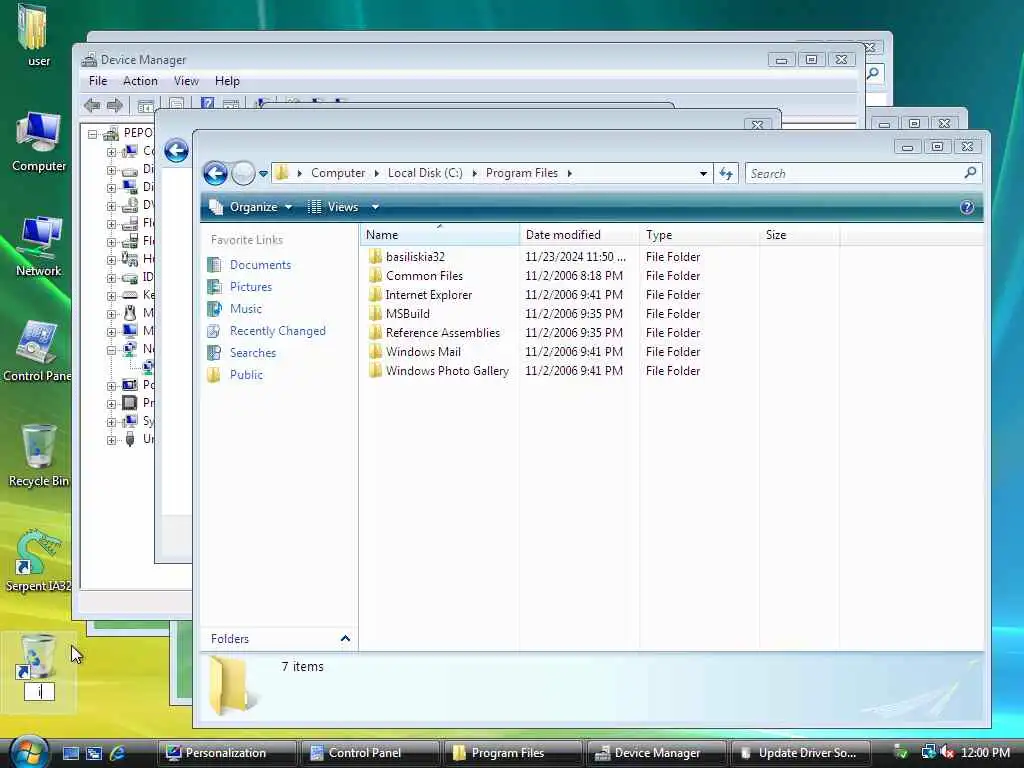
Task: Open arrow after Program Files breadcrumb
Action: click(x=569, y=173)
